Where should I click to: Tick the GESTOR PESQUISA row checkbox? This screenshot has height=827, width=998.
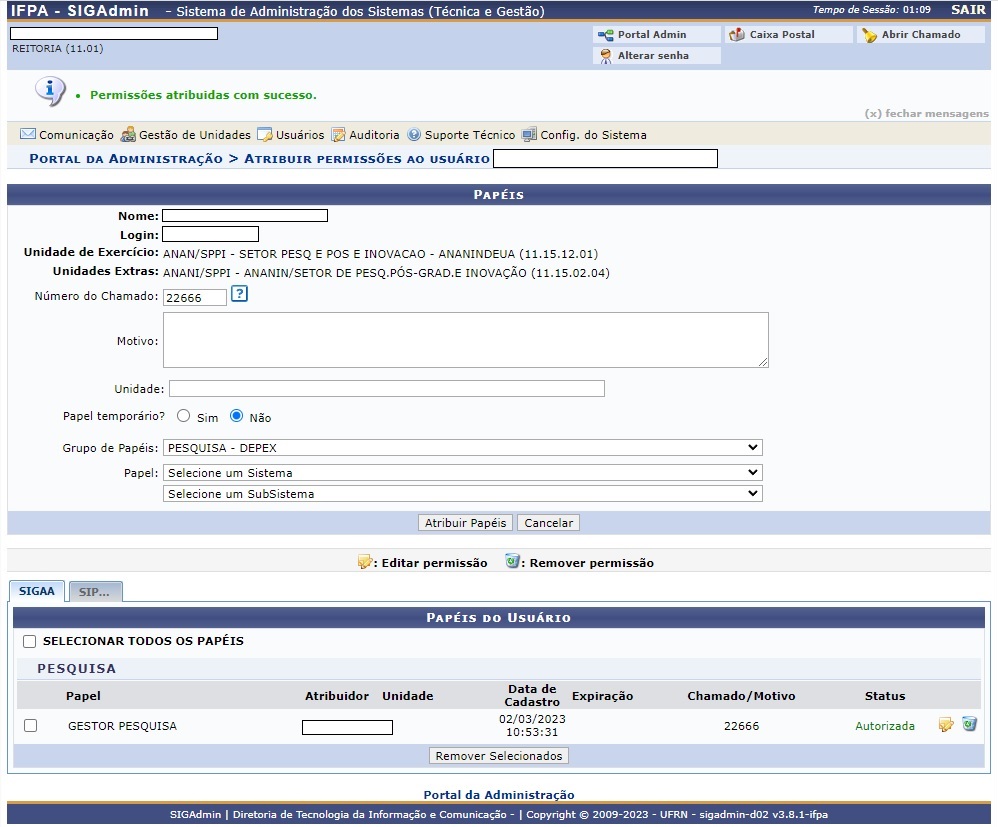[x=31, y=726]
